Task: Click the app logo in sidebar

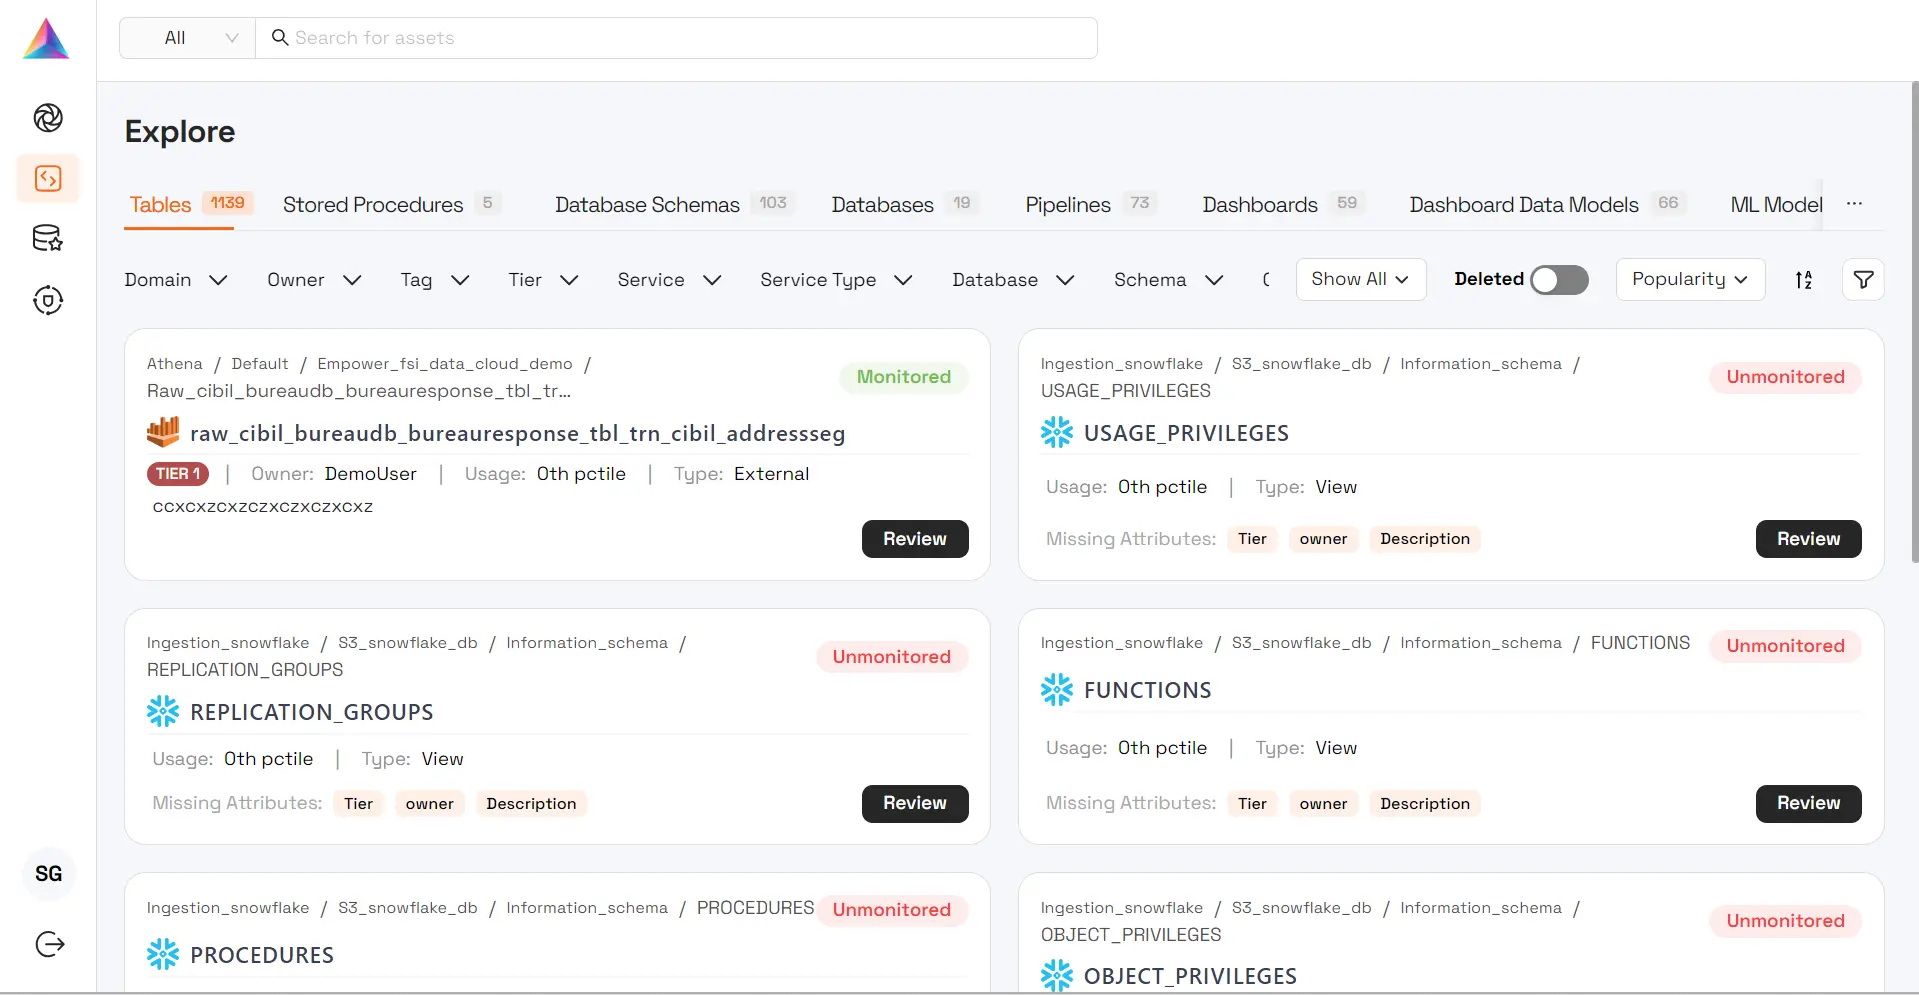Action: pos(46,39)
